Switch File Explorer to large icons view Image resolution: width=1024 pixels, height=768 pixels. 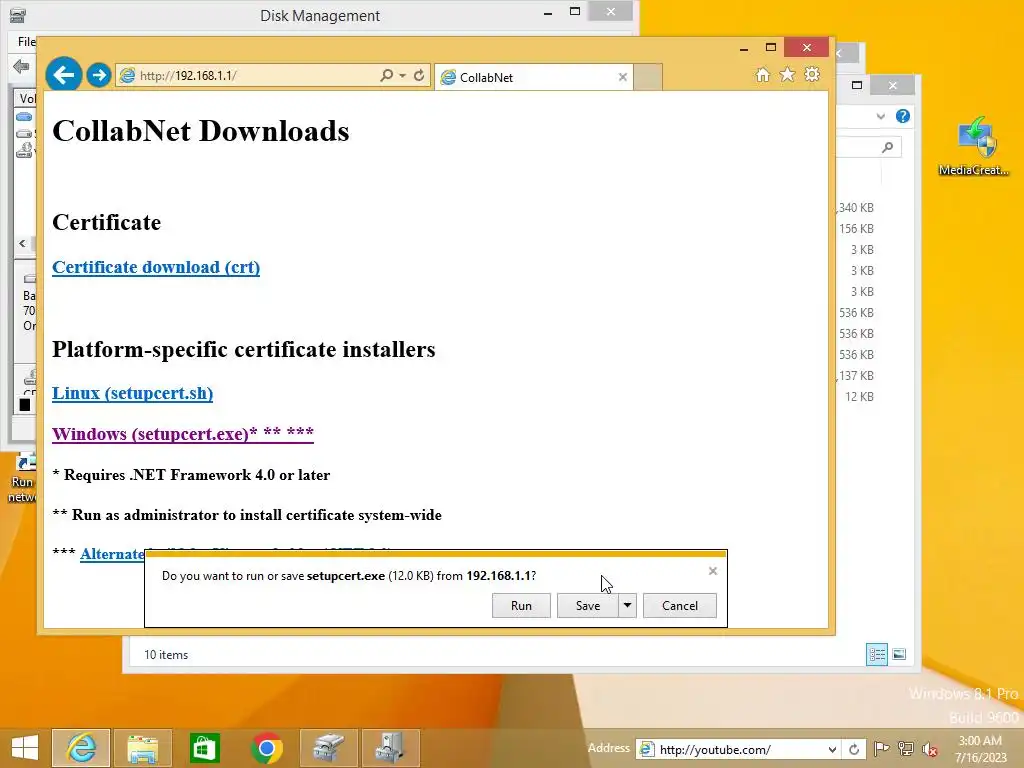(x=899, y=654)
